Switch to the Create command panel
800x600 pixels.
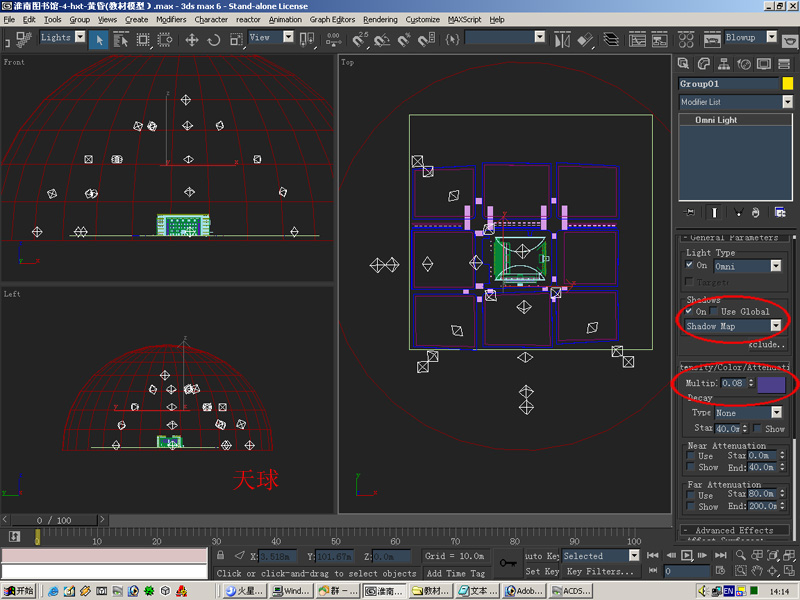click(683, 64)
